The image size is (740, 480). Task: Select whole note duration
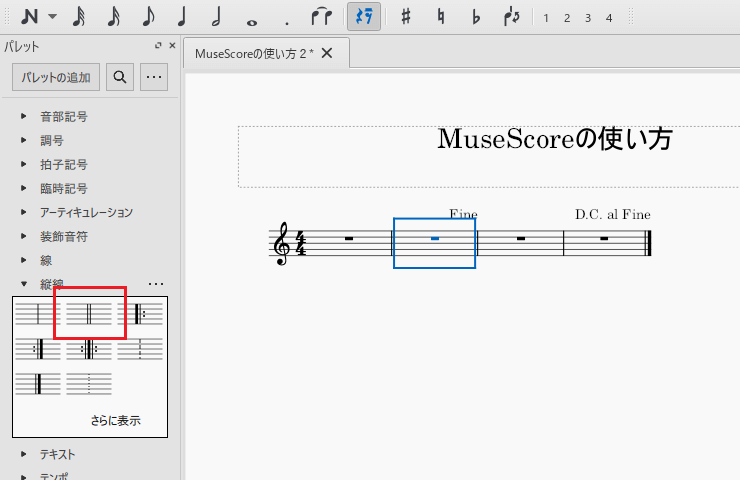click(252, 22)
